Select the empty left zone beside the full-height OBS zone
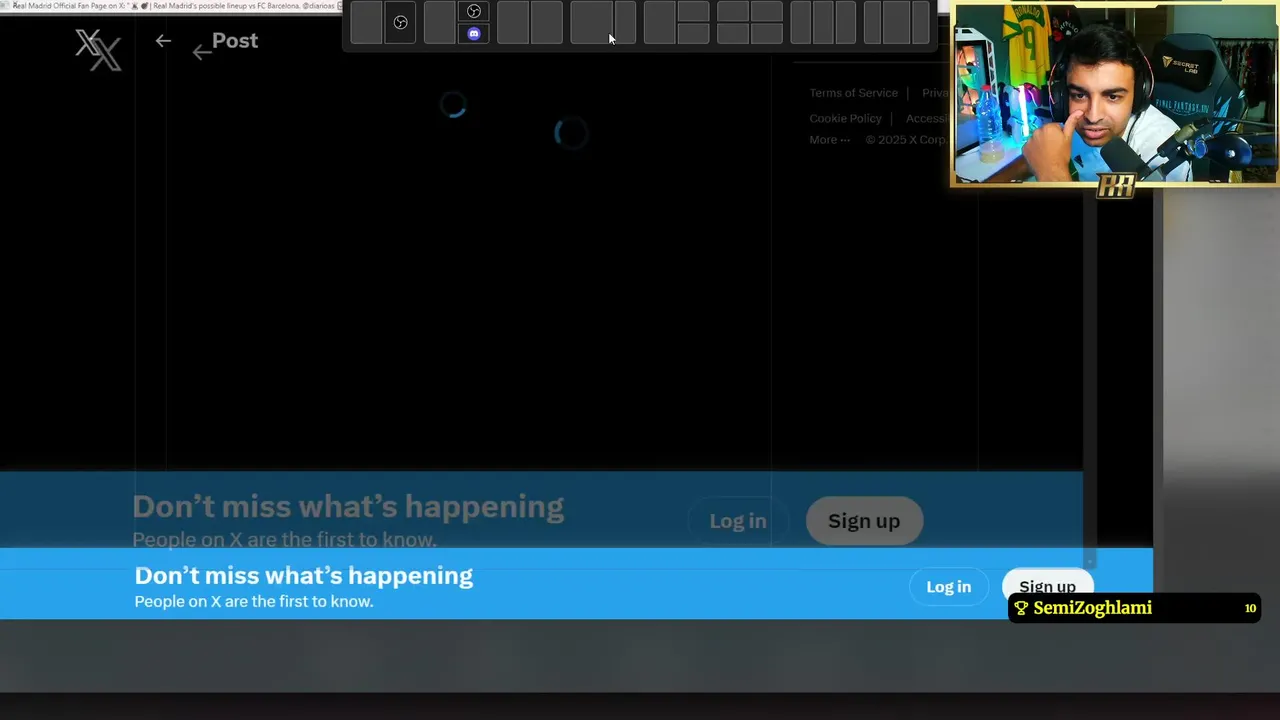 [366, 23]
